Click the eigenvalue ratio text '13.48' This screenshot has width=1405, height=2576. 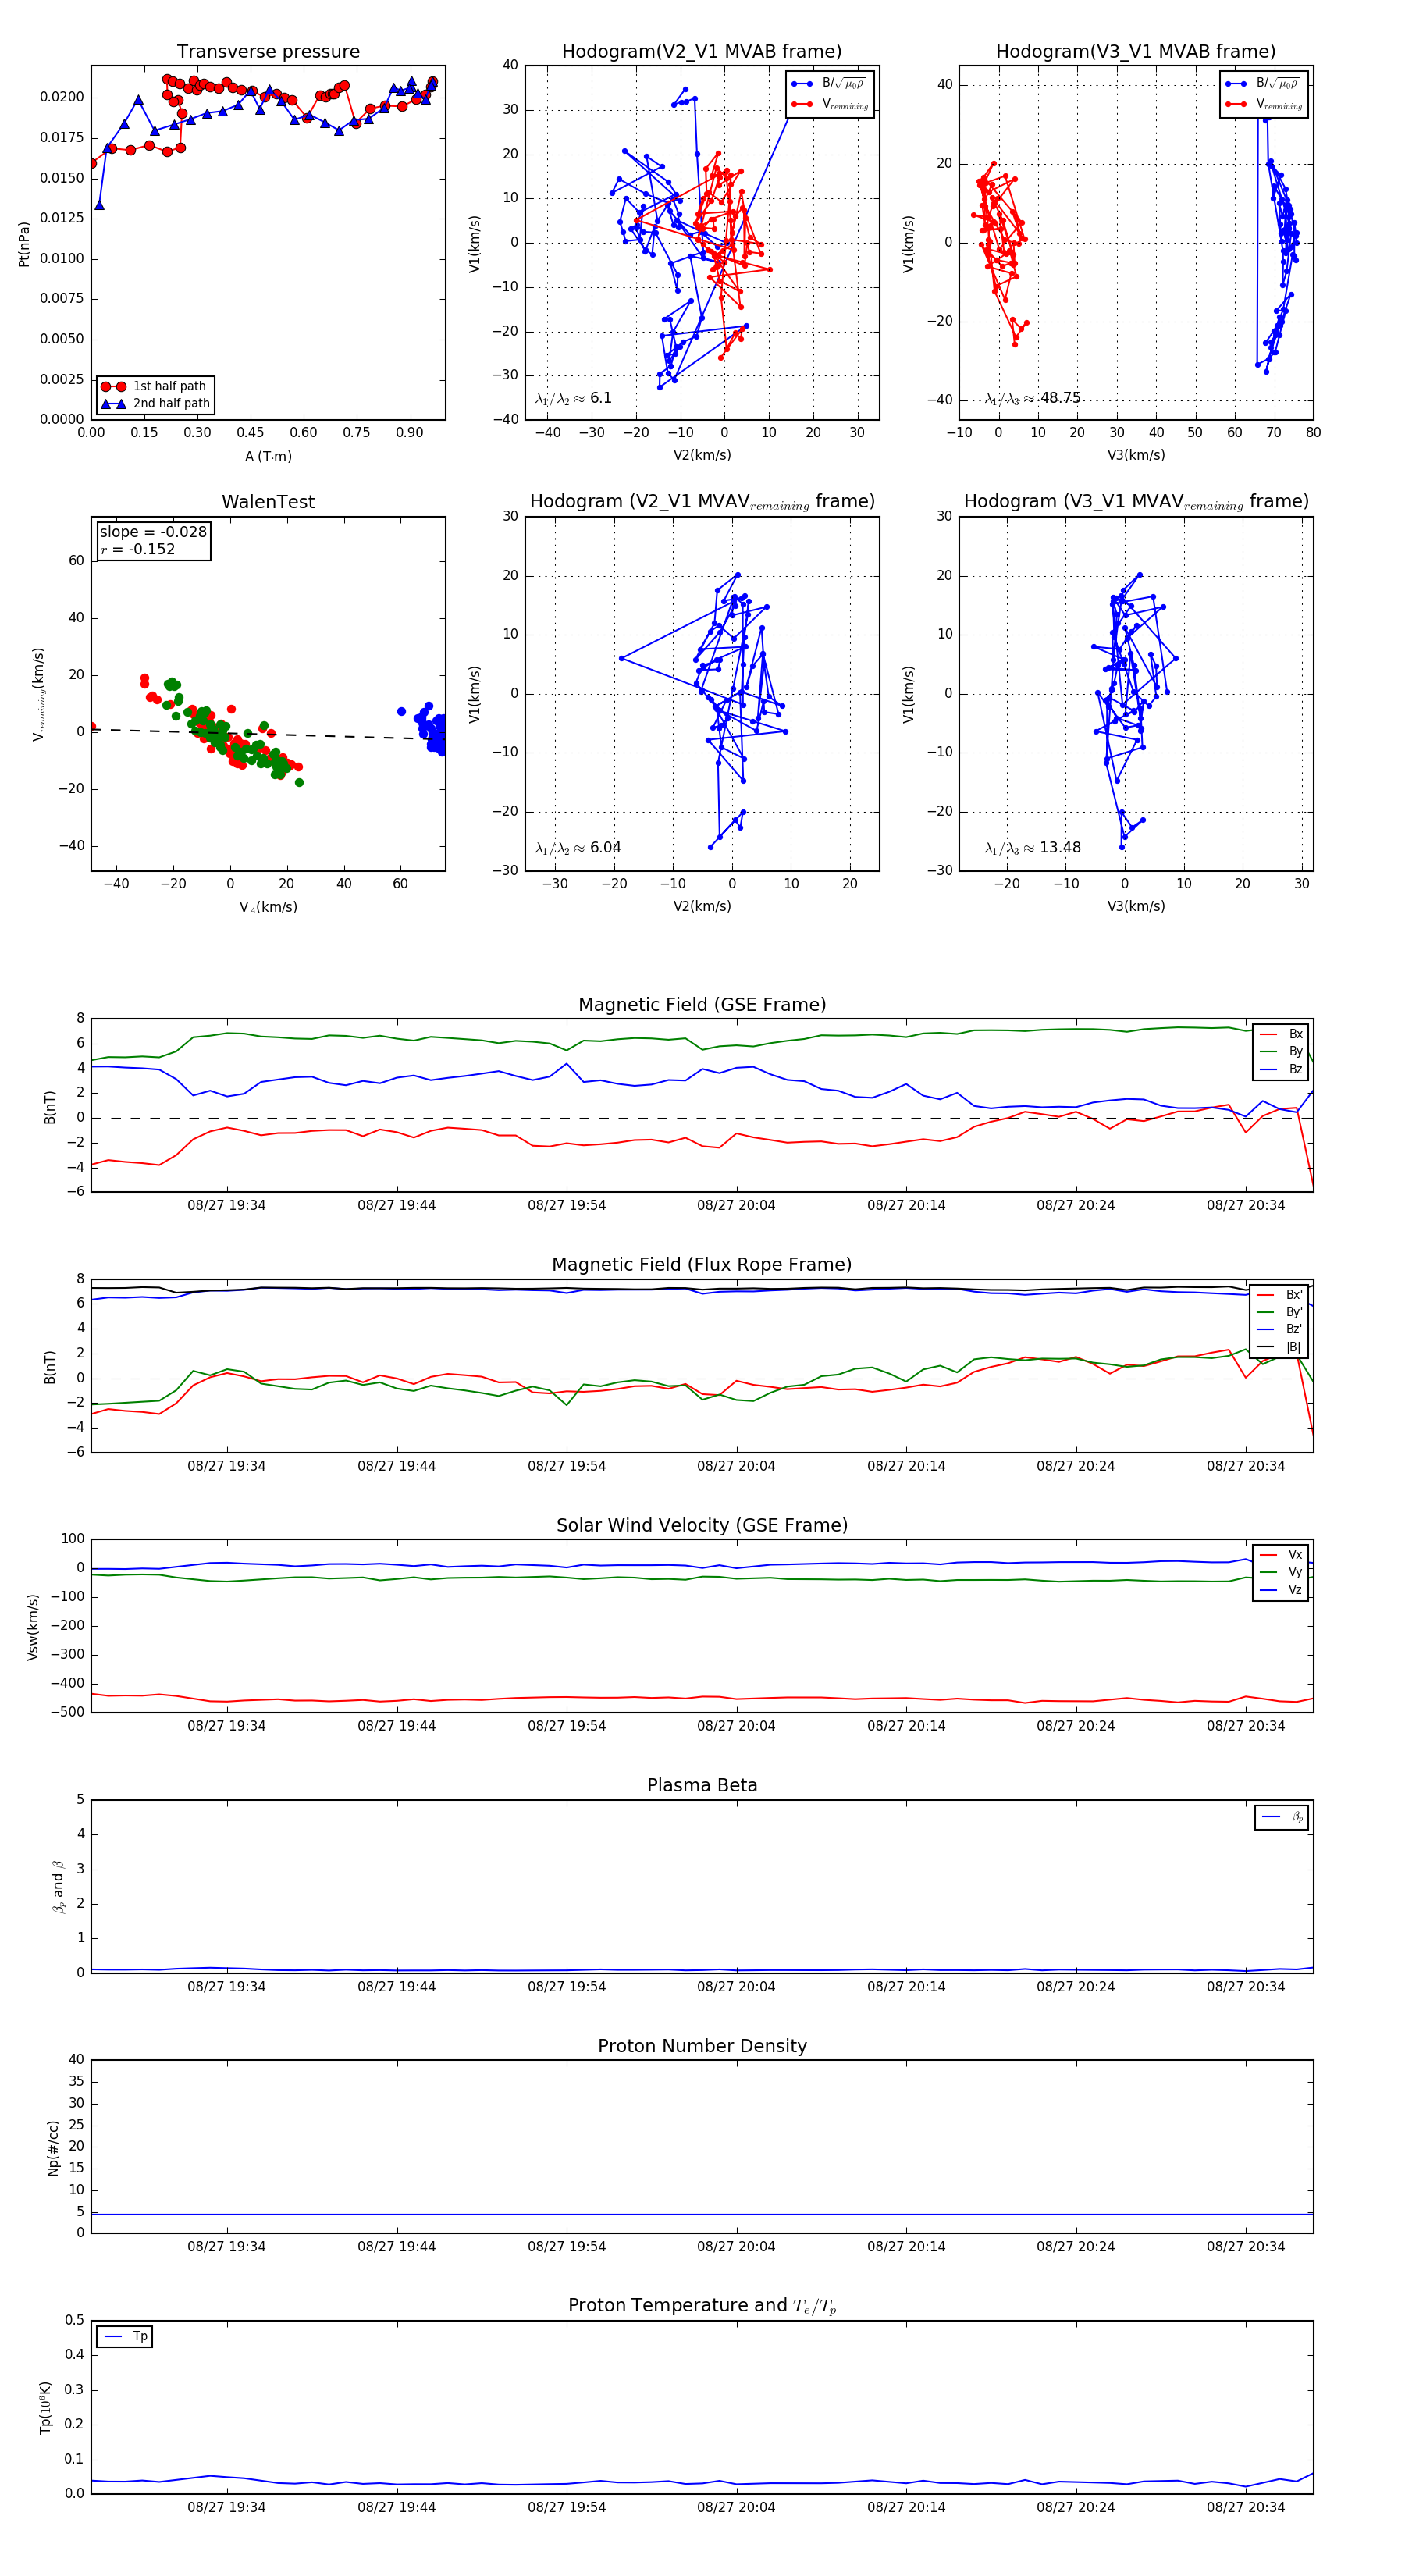click(1060, 848)
